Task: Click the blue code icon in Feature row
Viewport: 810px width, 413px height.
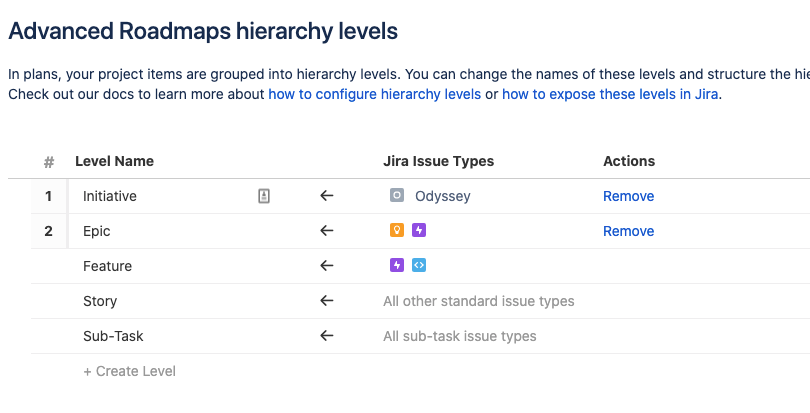Action: point(419,266)
